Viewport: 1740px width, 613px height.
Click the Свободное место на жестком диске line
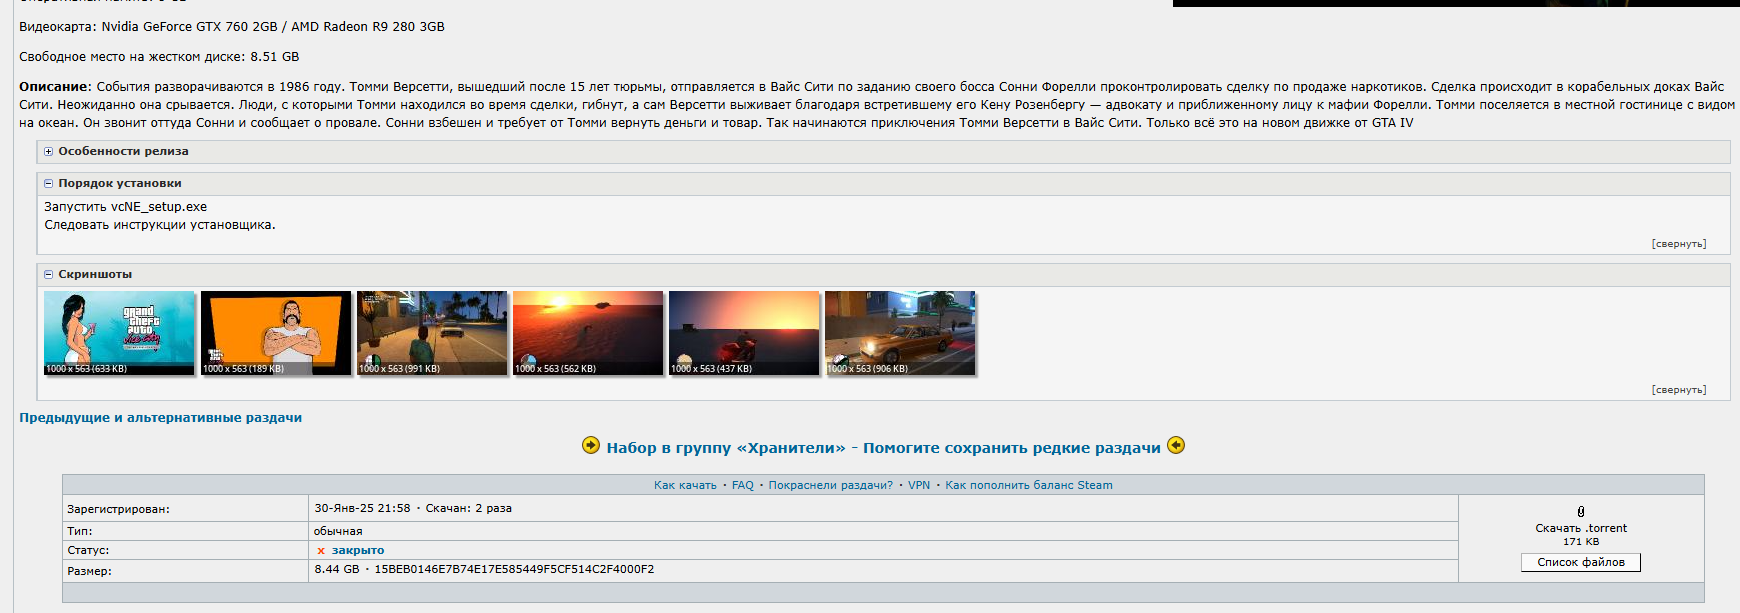coord(159,57)
